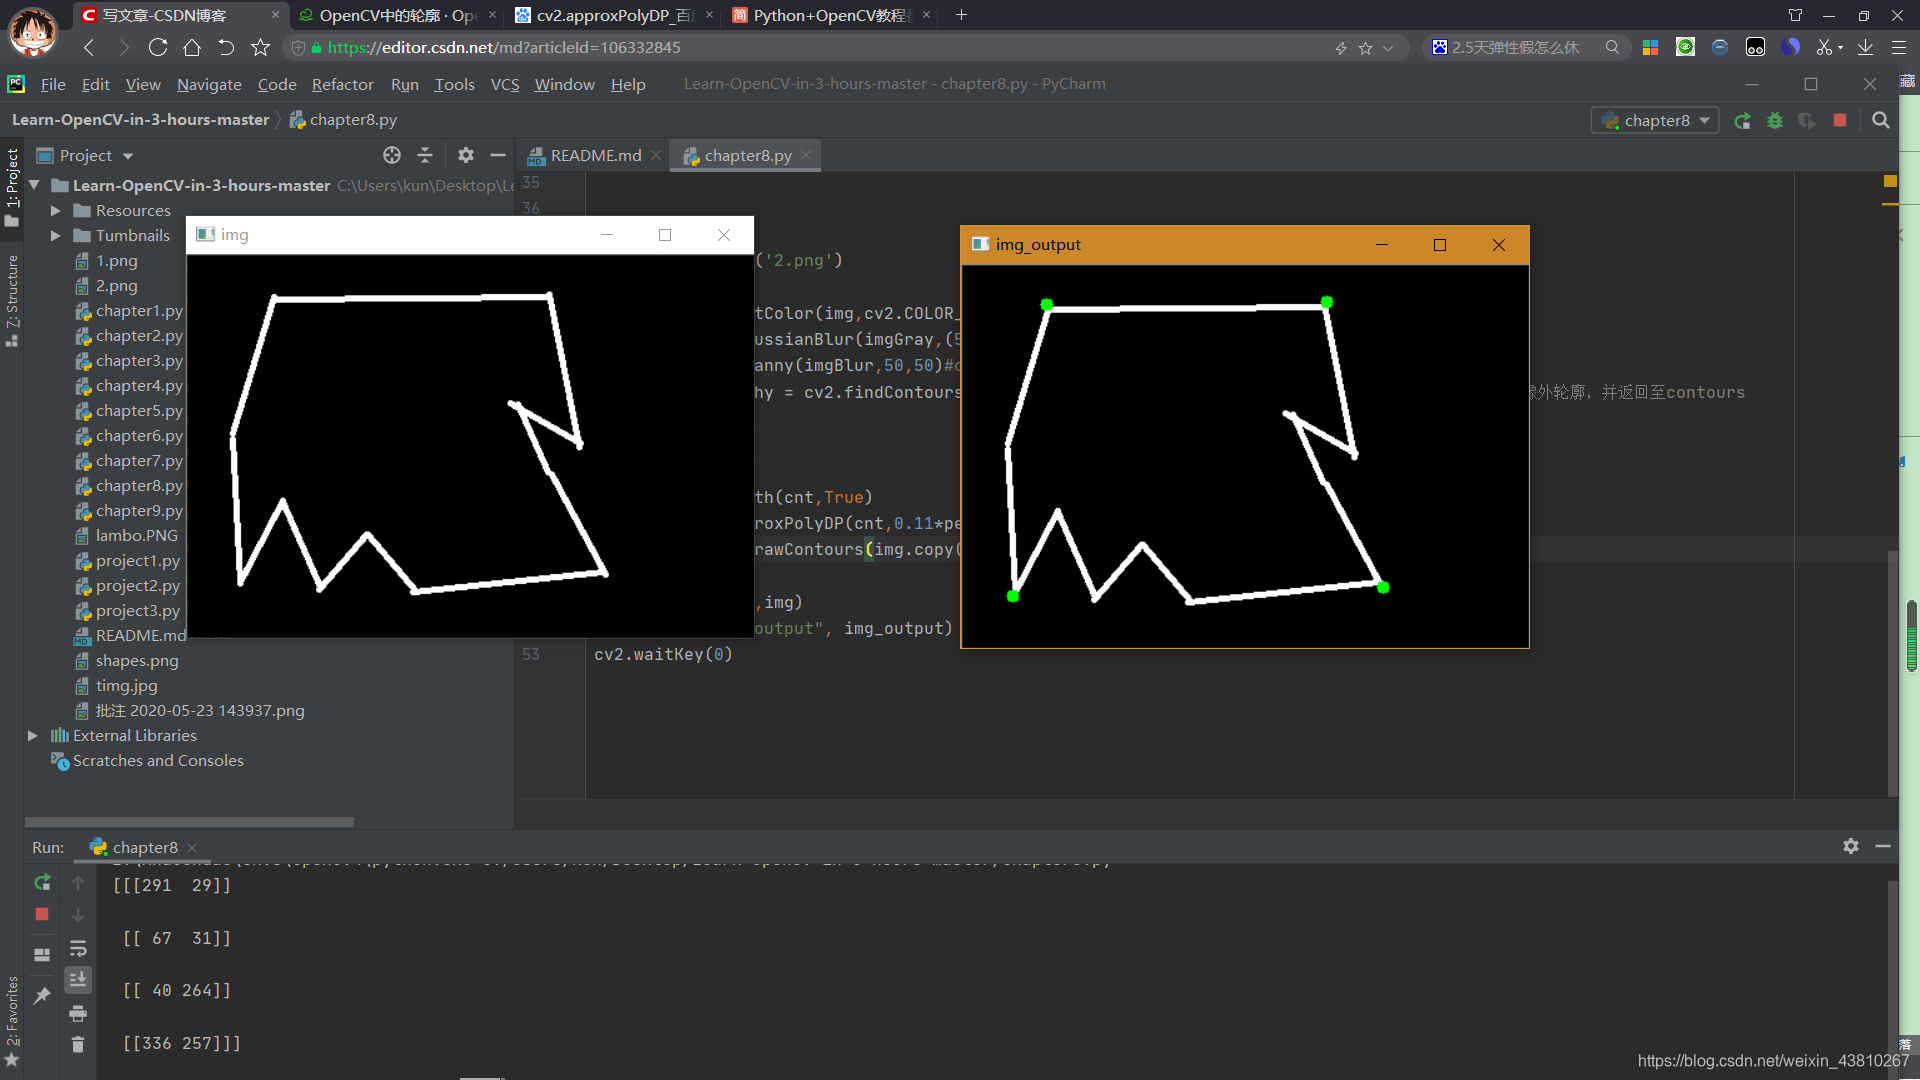Viewport: 1920px width, 1080px height.
Task: Rerun chapter8 from Run panel
Action: point(42,882)
